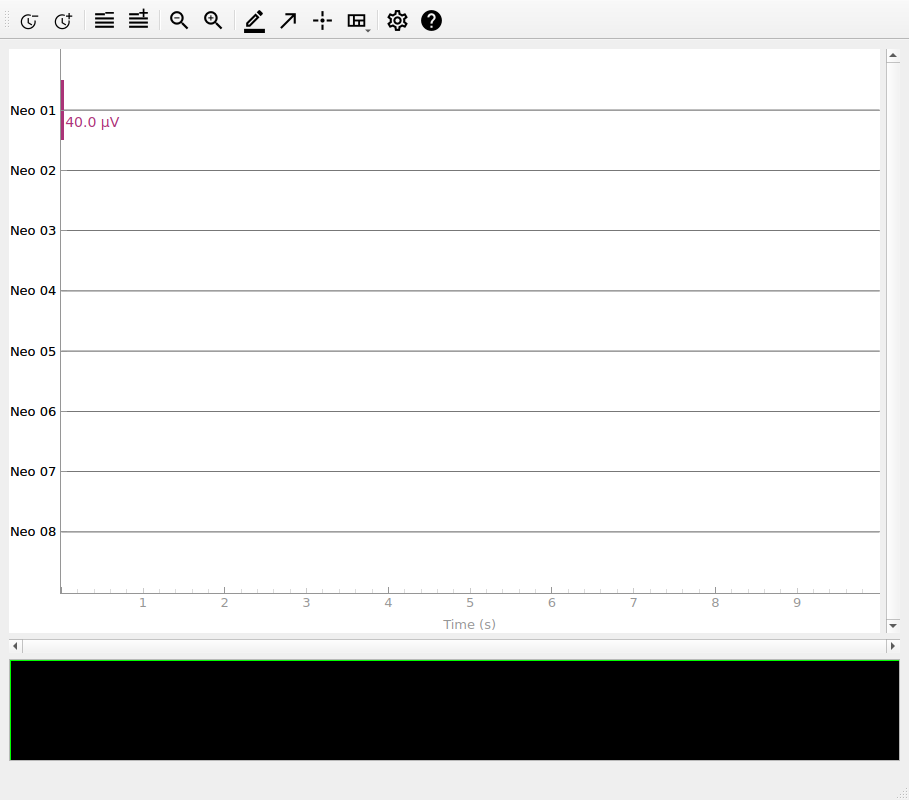Viewport: 909px width, 800px height.
Task: Select the Neo 04 channel label
Action: tap(33, 291)
